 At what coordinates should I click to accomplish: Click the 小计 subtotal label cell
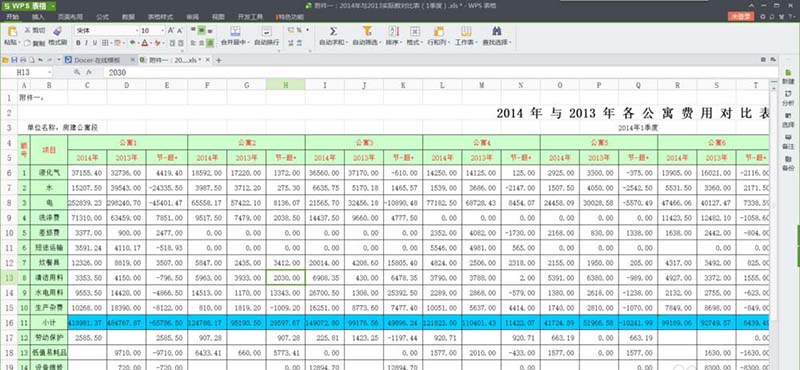[49, 323]
